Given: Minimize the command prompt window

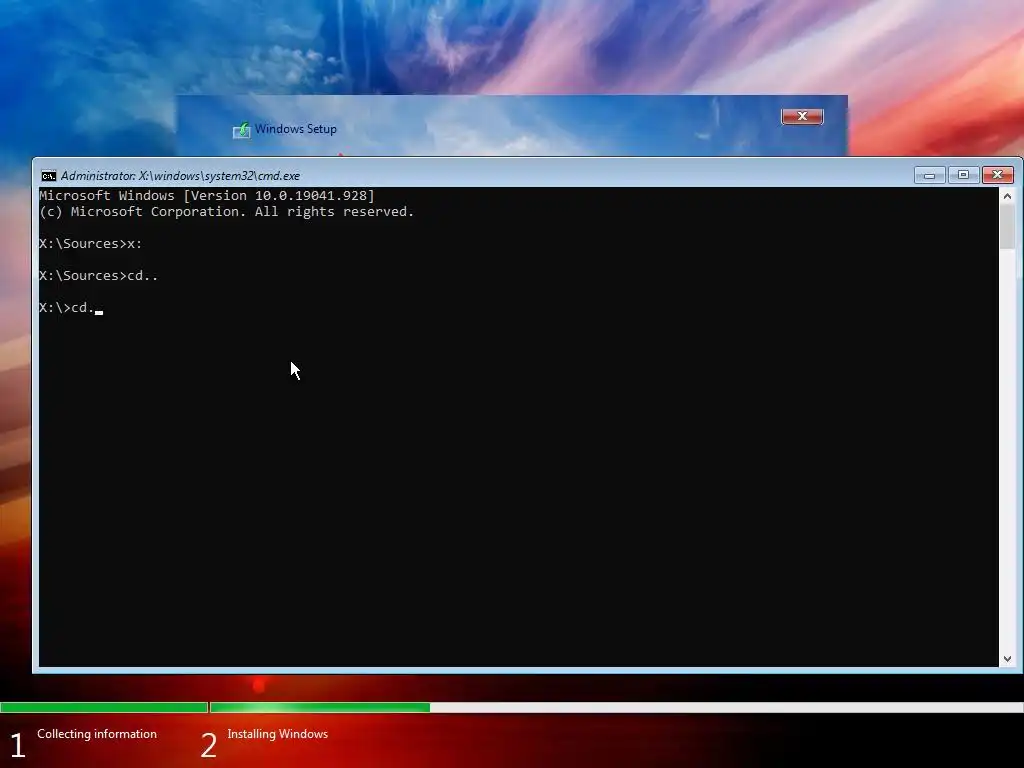Looking at the screenshot, I should point(929,175).
